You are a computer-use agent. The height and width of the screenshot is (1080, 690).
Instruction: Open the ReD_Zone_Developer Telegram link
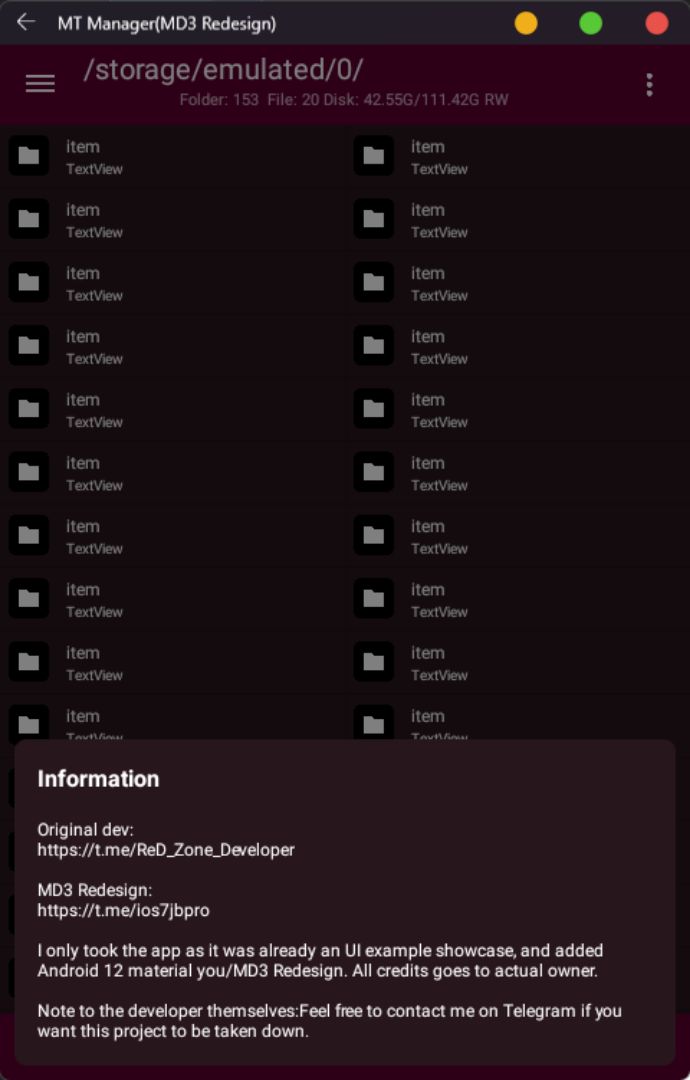pos(166,850)
